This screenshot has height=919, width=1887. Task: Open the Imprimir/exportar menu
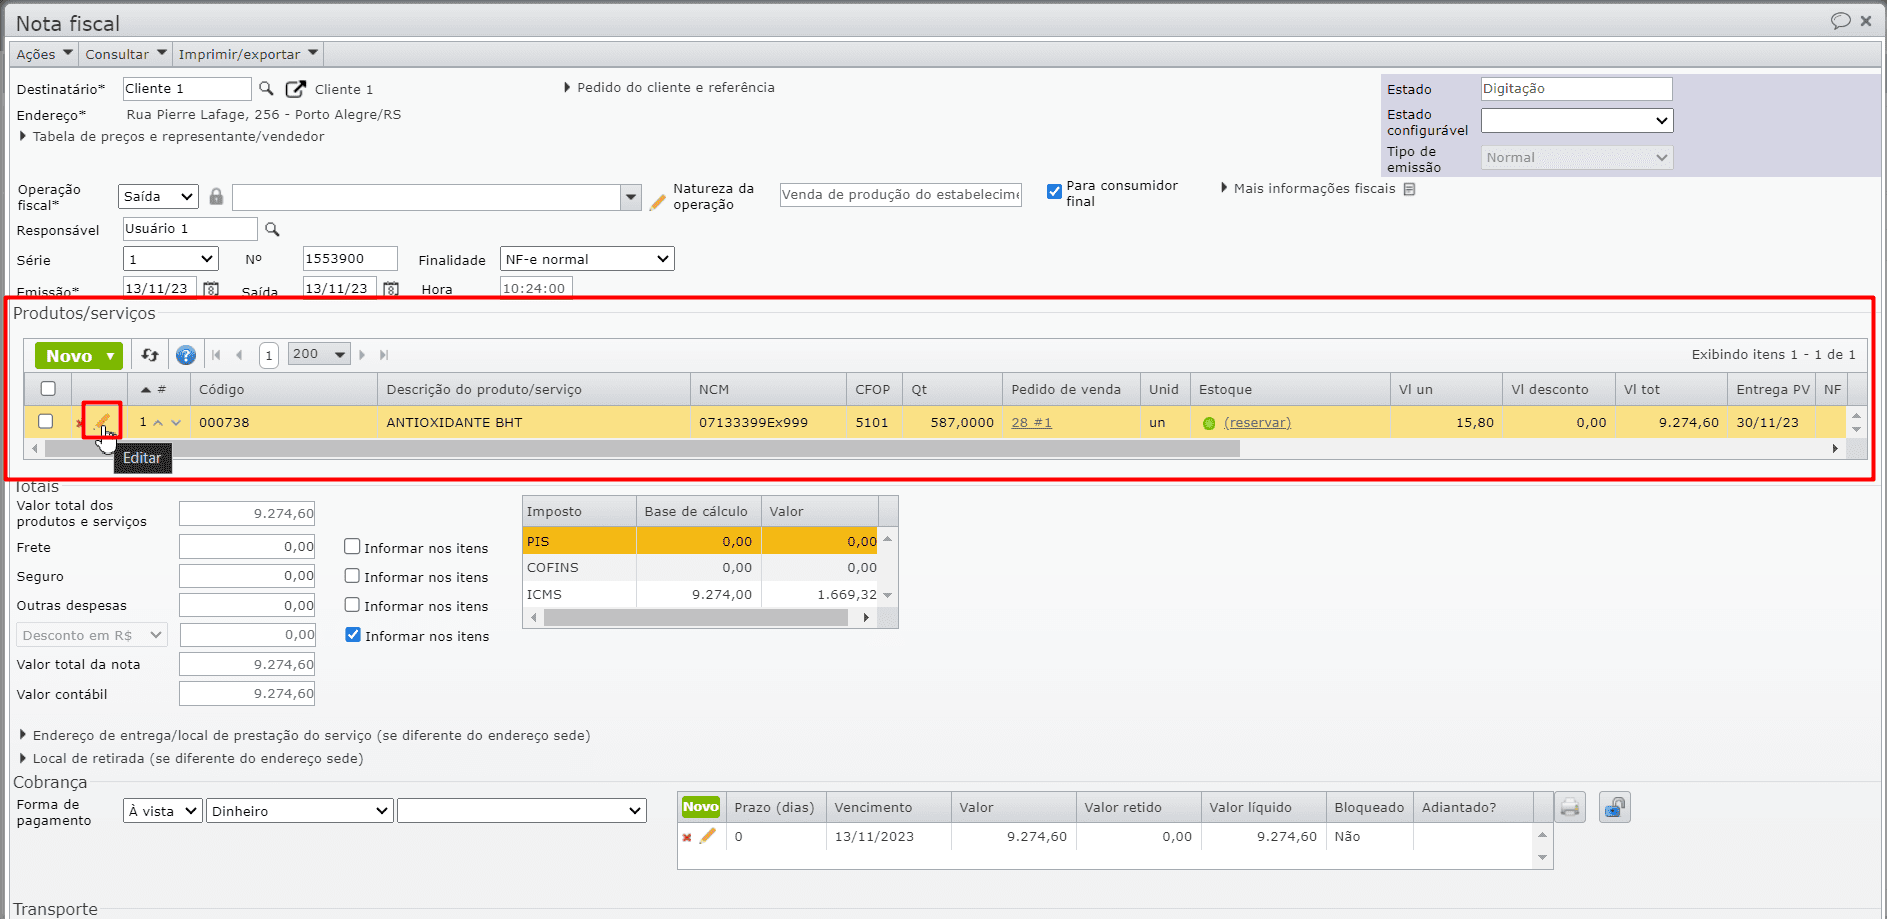click(248, 54)
